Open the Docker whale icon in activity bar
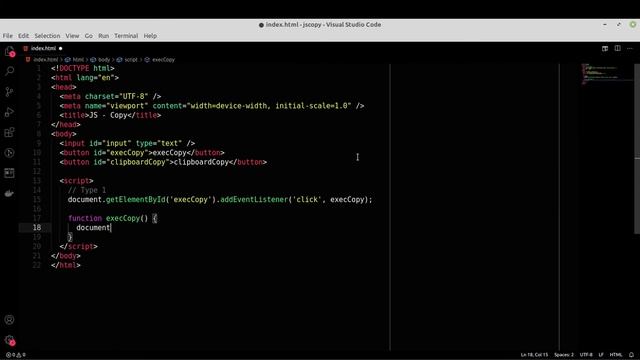This screenshot has height=360, width=640. (x=9, y=193)
